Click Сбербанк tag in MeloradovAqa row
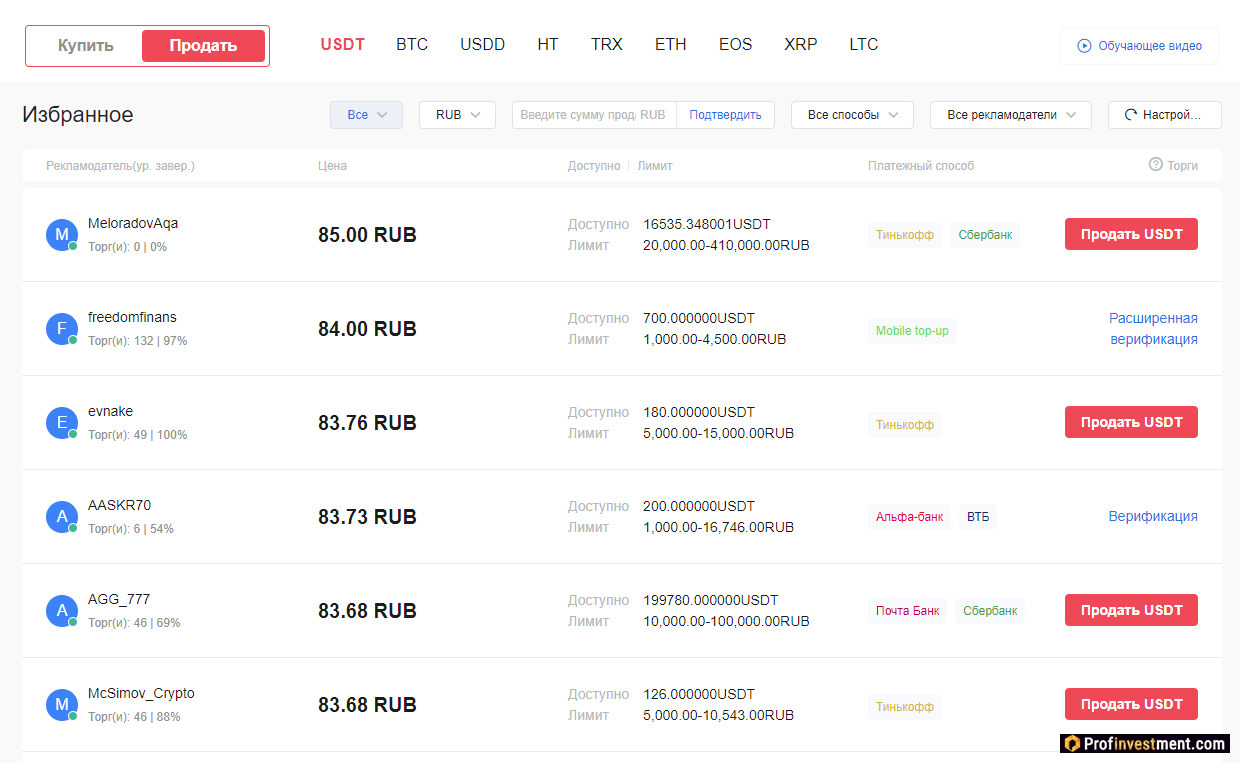Image resolution: width=1240 pixels, height=763 pixels. (985, 235)
